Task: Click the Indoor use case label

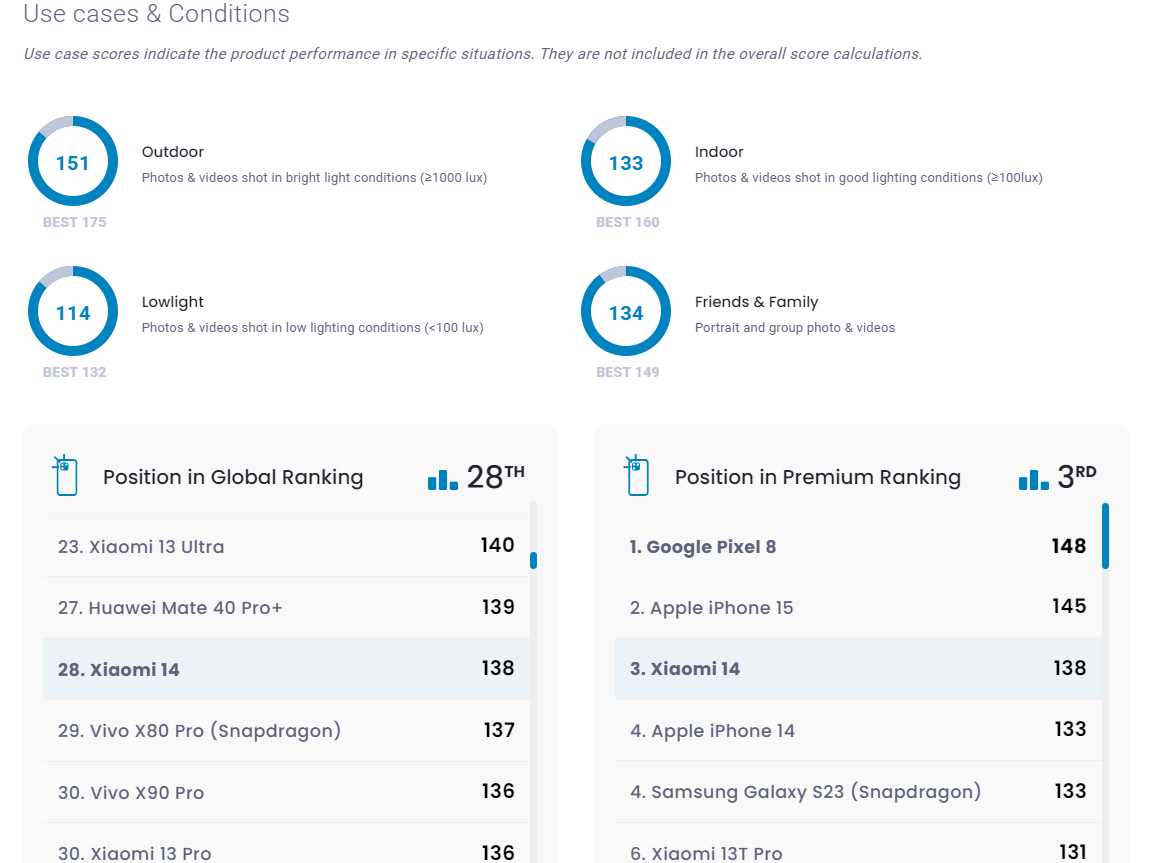Action: 719,152
